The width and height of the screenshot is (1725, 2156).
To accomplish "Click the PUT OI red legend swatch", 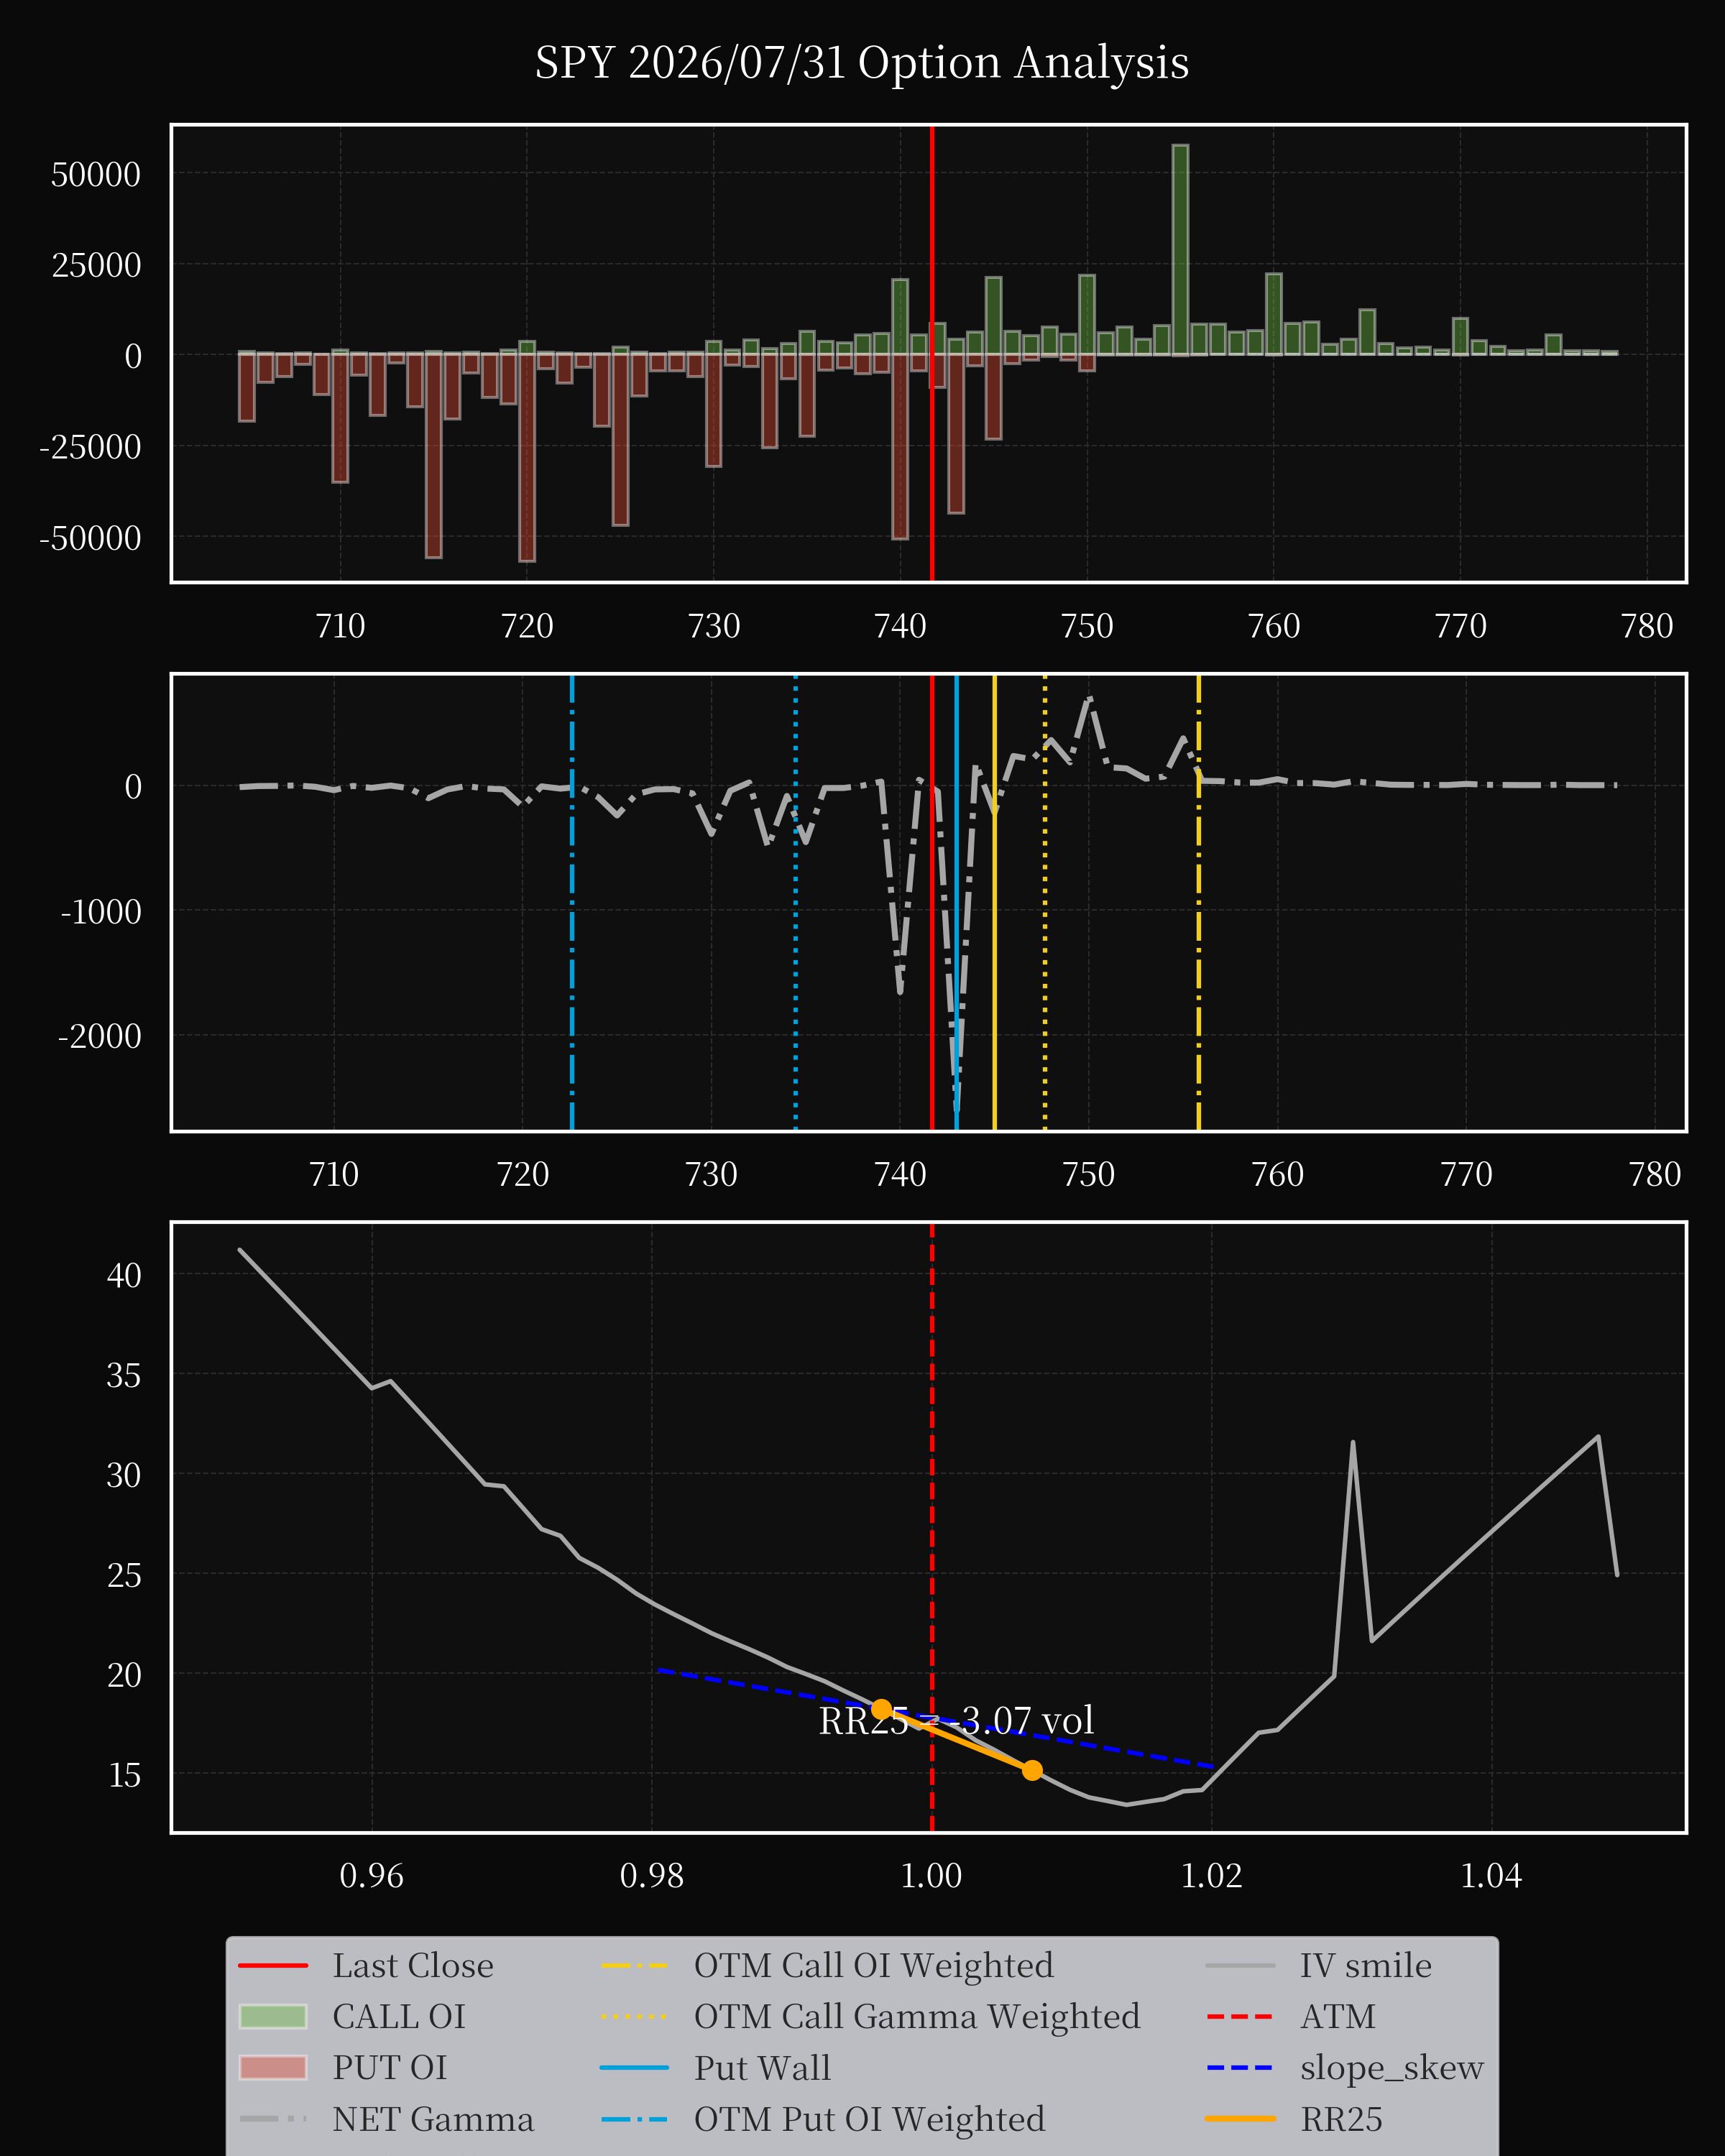I will coord(273,2068).
